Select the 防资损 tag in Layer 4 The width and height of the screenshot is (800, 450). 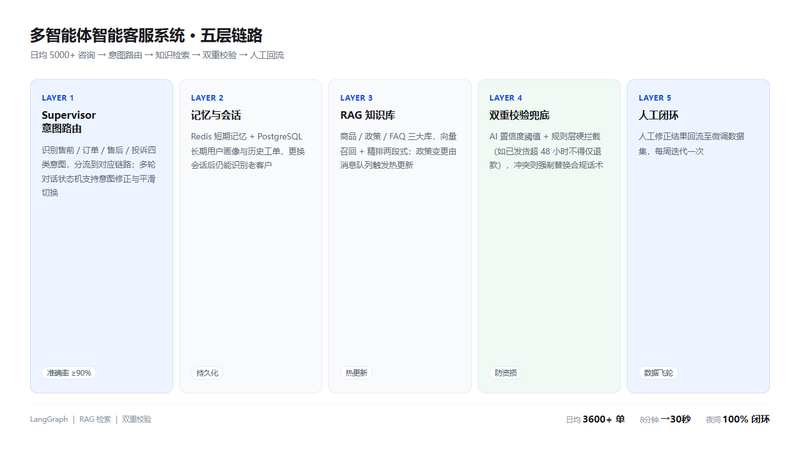[x=506, y=373]
